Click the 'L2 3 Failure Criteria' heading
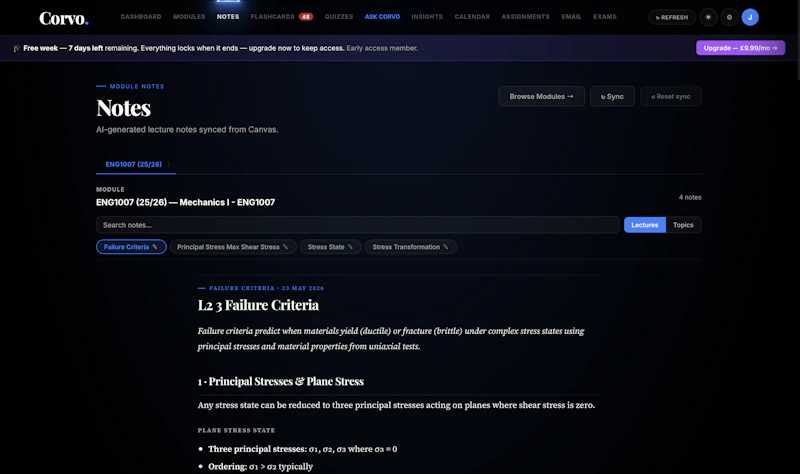Viewport: 800px width, 474px height. point(258,305)
